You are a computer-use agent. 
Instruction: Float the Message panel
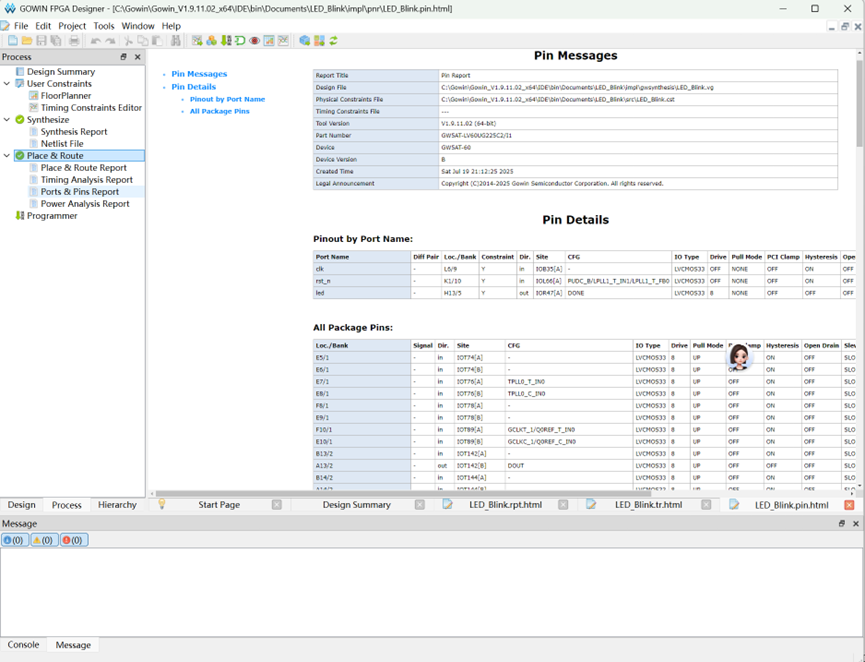pos(842,524)
